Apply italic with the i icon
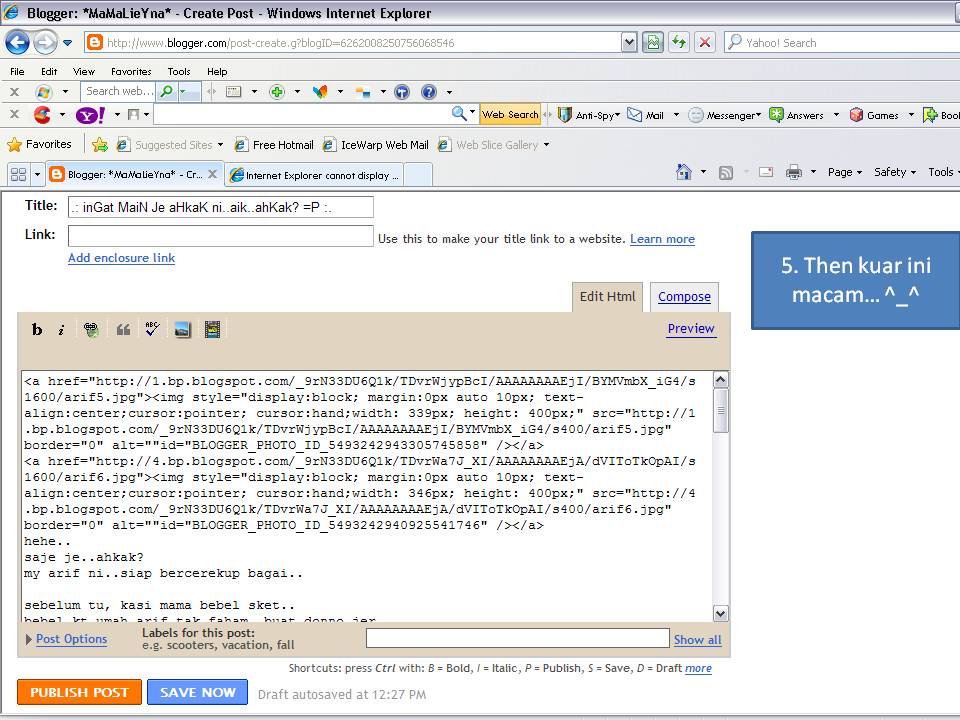The image size is (960, 720). 61,330
